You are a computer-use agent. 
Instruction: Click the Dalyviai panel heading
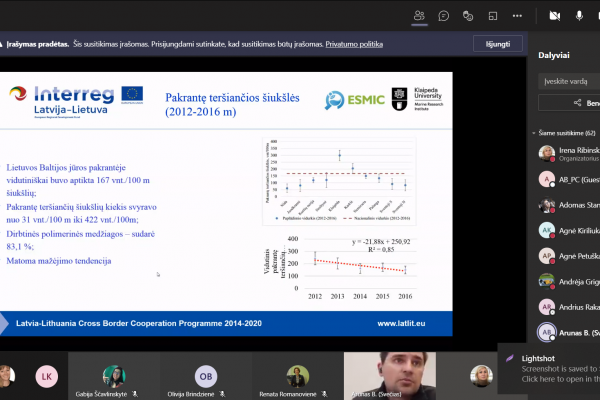point(554,55)
